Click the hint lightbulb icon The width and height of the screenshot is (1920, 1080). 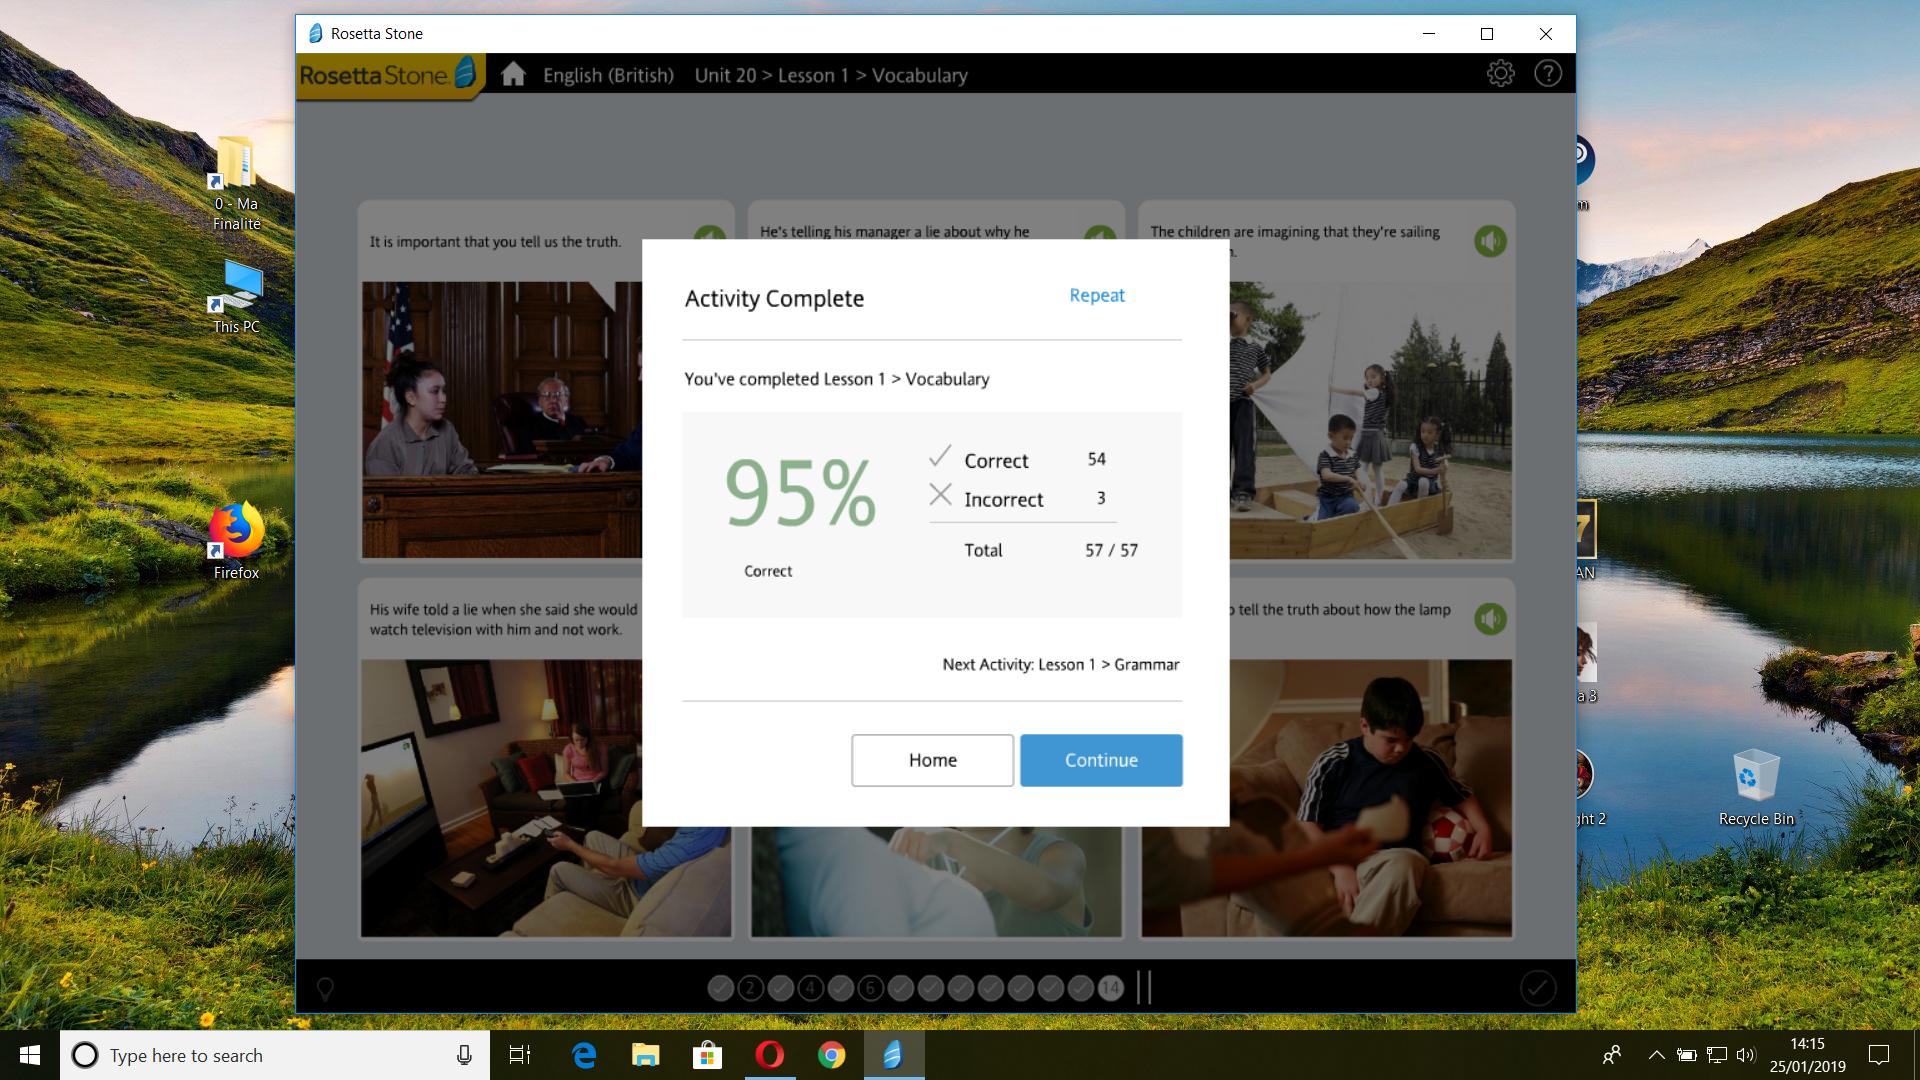point(325,989)
